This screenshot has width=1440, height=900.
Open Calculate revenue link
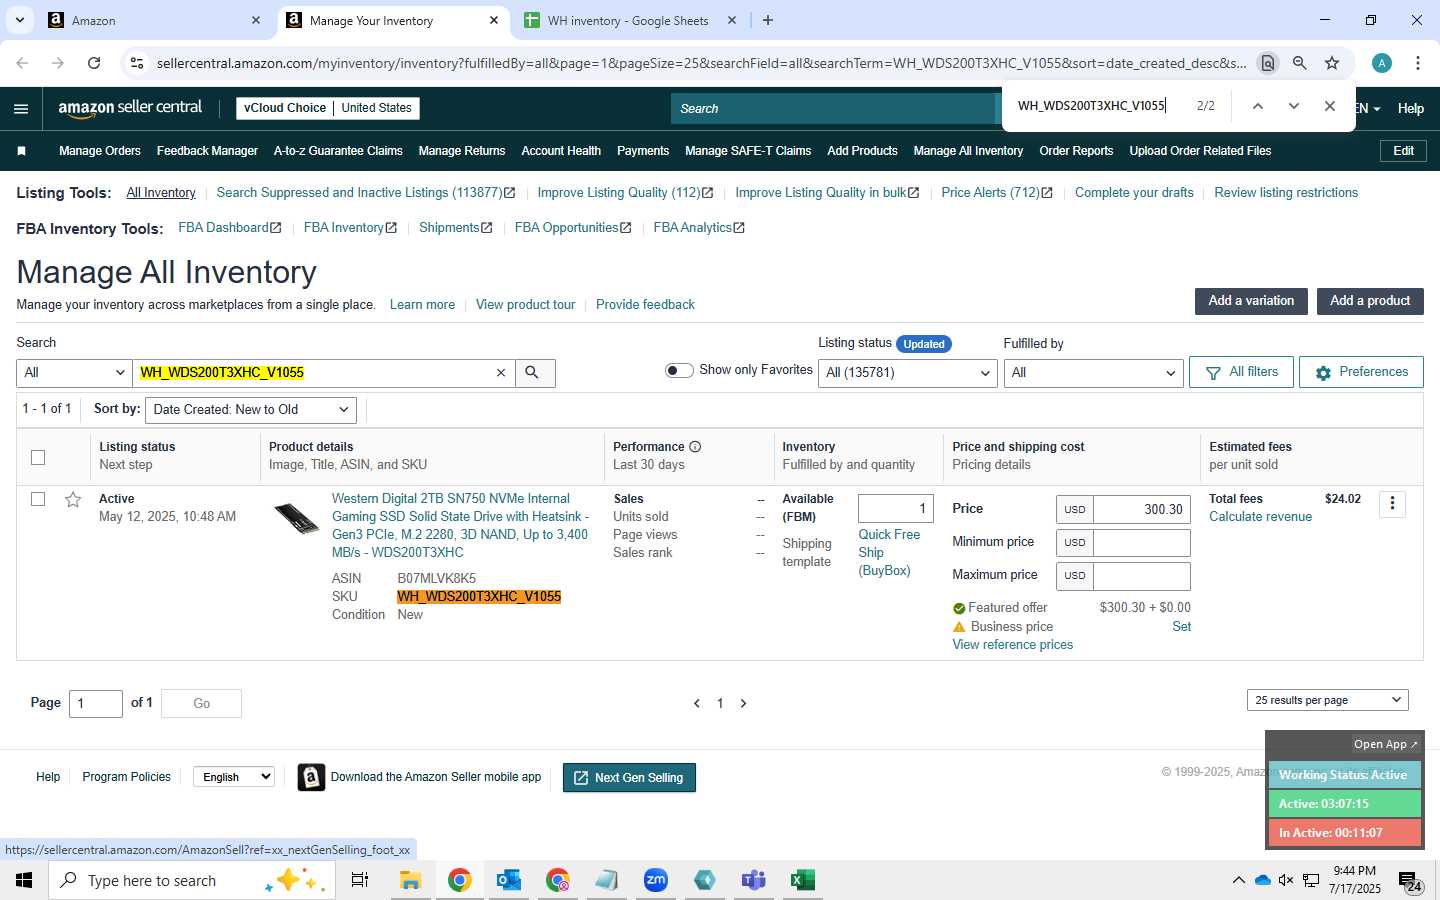pyautogui.click(x=1260, y=517)
